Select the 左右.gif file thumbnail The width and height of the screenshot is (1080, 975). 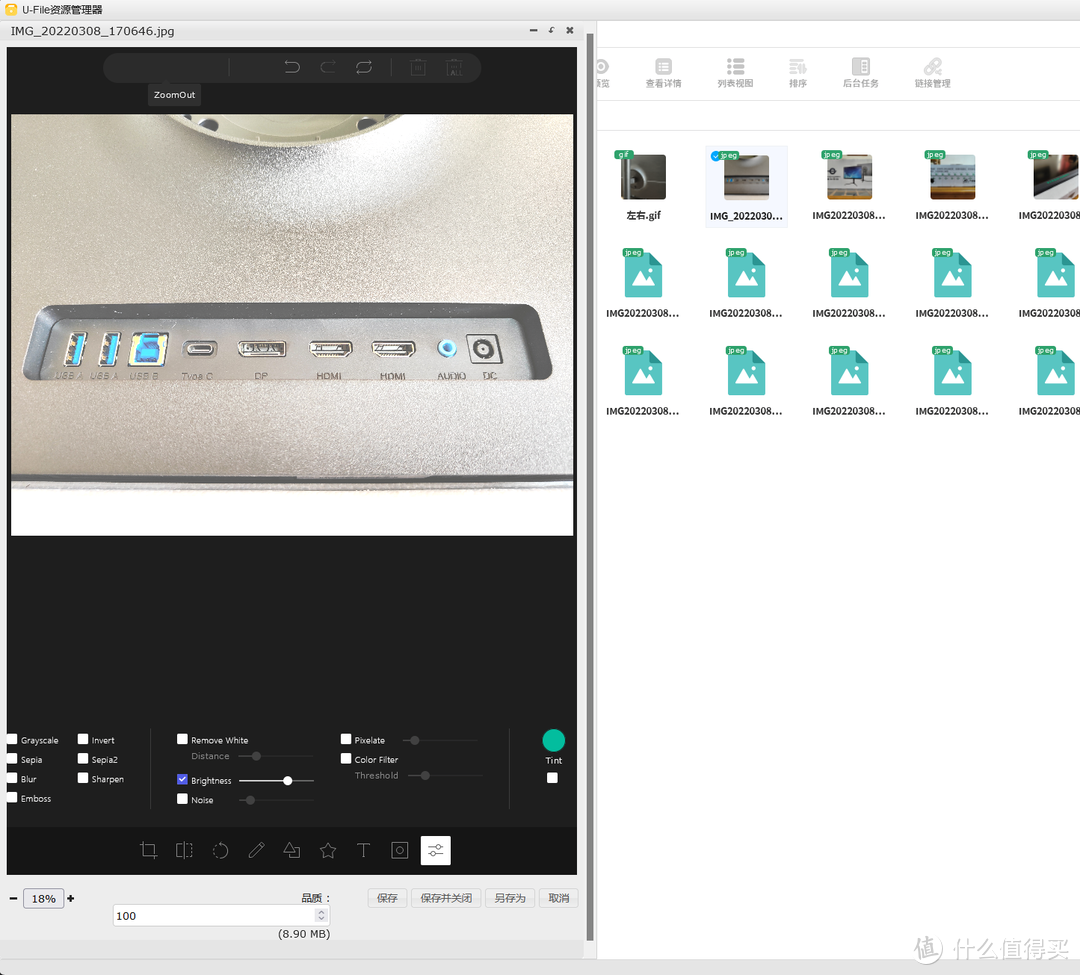click(x=643, y=178)
